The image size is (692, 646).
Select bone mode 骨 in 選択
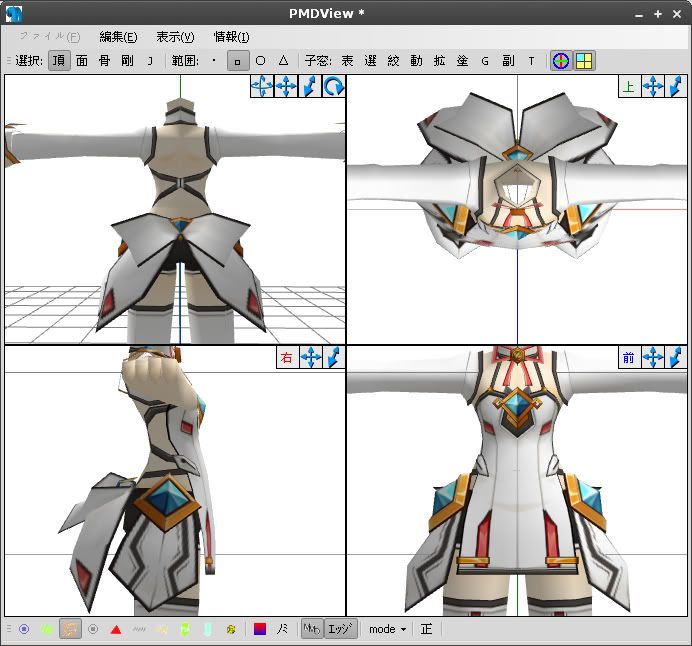pos(105,61)
